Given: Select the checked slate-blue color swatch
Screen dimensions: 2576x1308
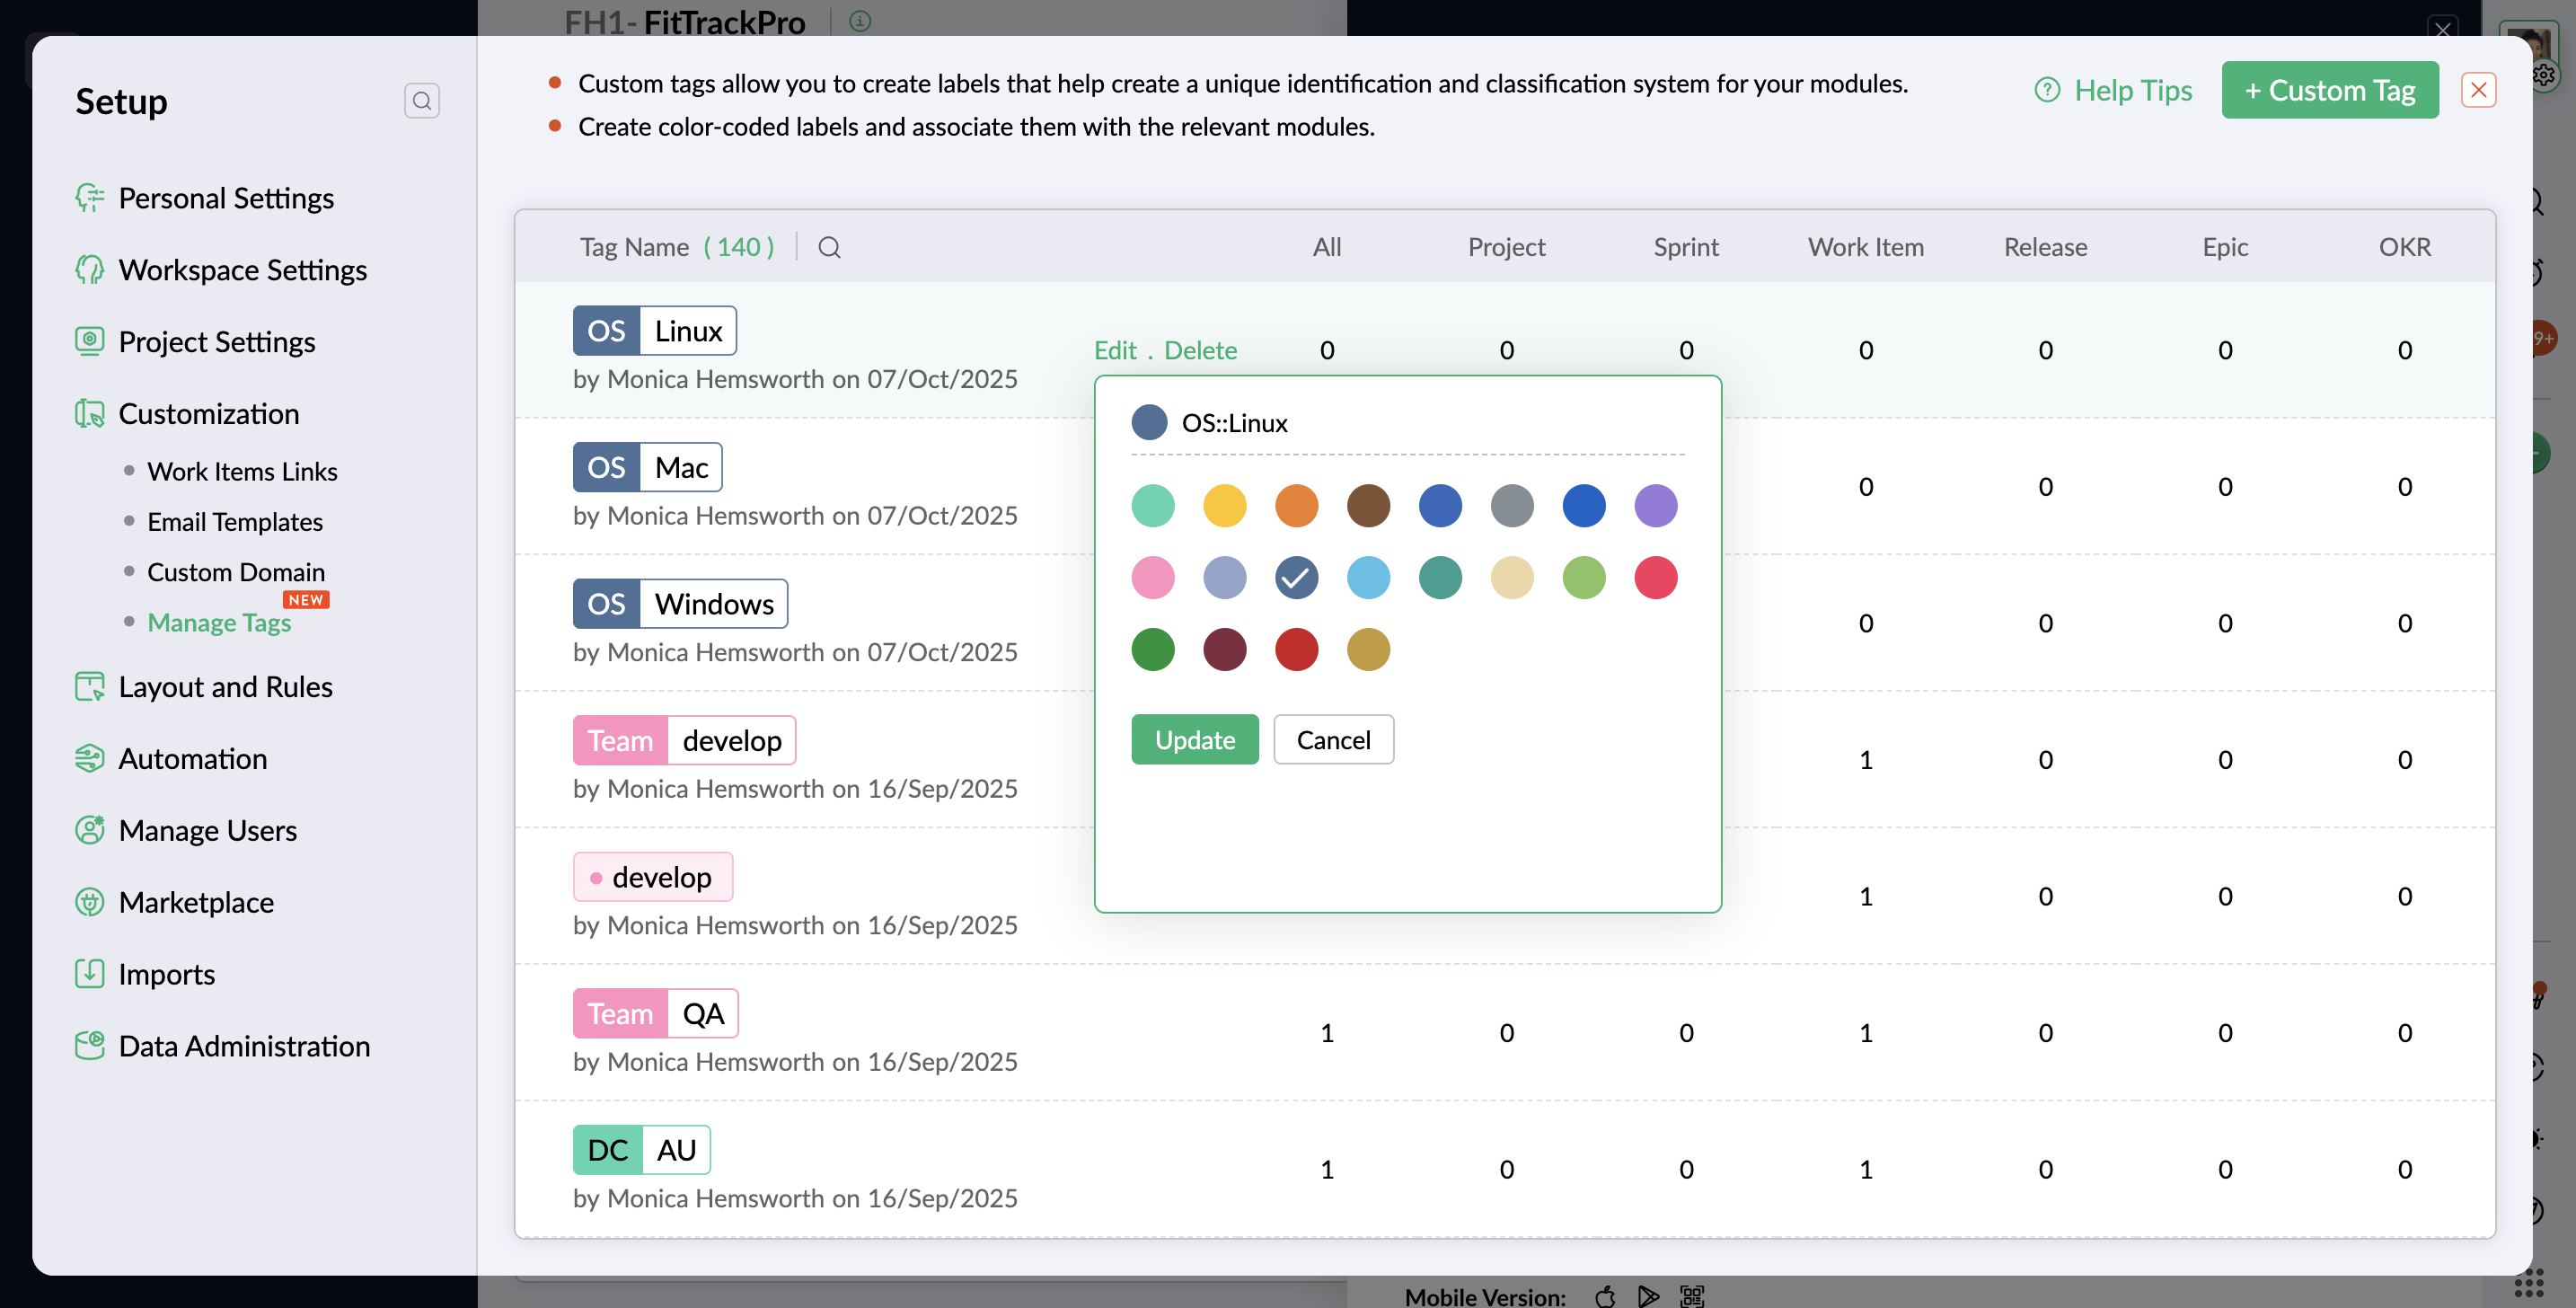Looking at the screenshot, I should click(x=1296, y=578).
